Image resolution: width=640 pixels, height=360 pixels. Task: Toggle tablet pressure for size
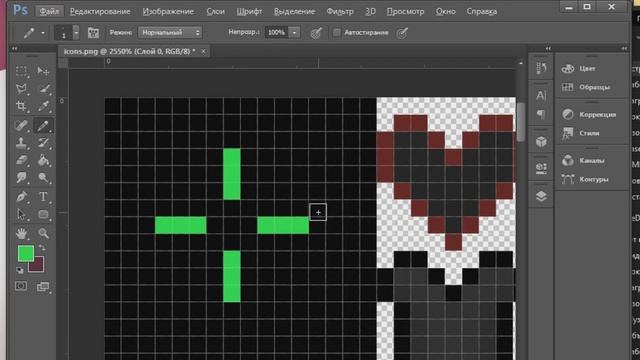[x=402, y=33]
